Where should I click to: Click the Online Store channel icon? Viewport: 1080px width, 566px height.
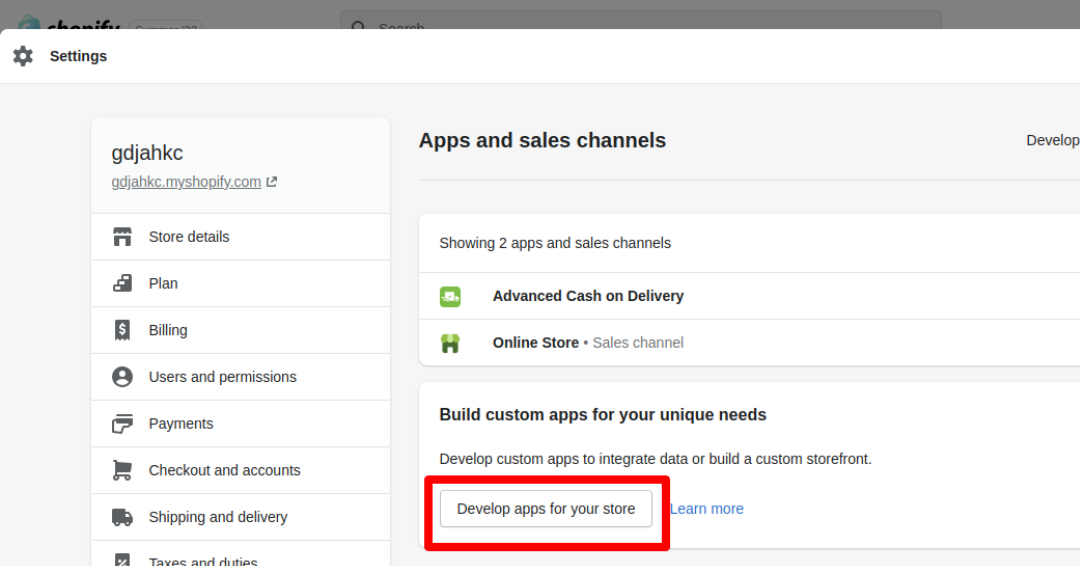[x=450, y=343]
